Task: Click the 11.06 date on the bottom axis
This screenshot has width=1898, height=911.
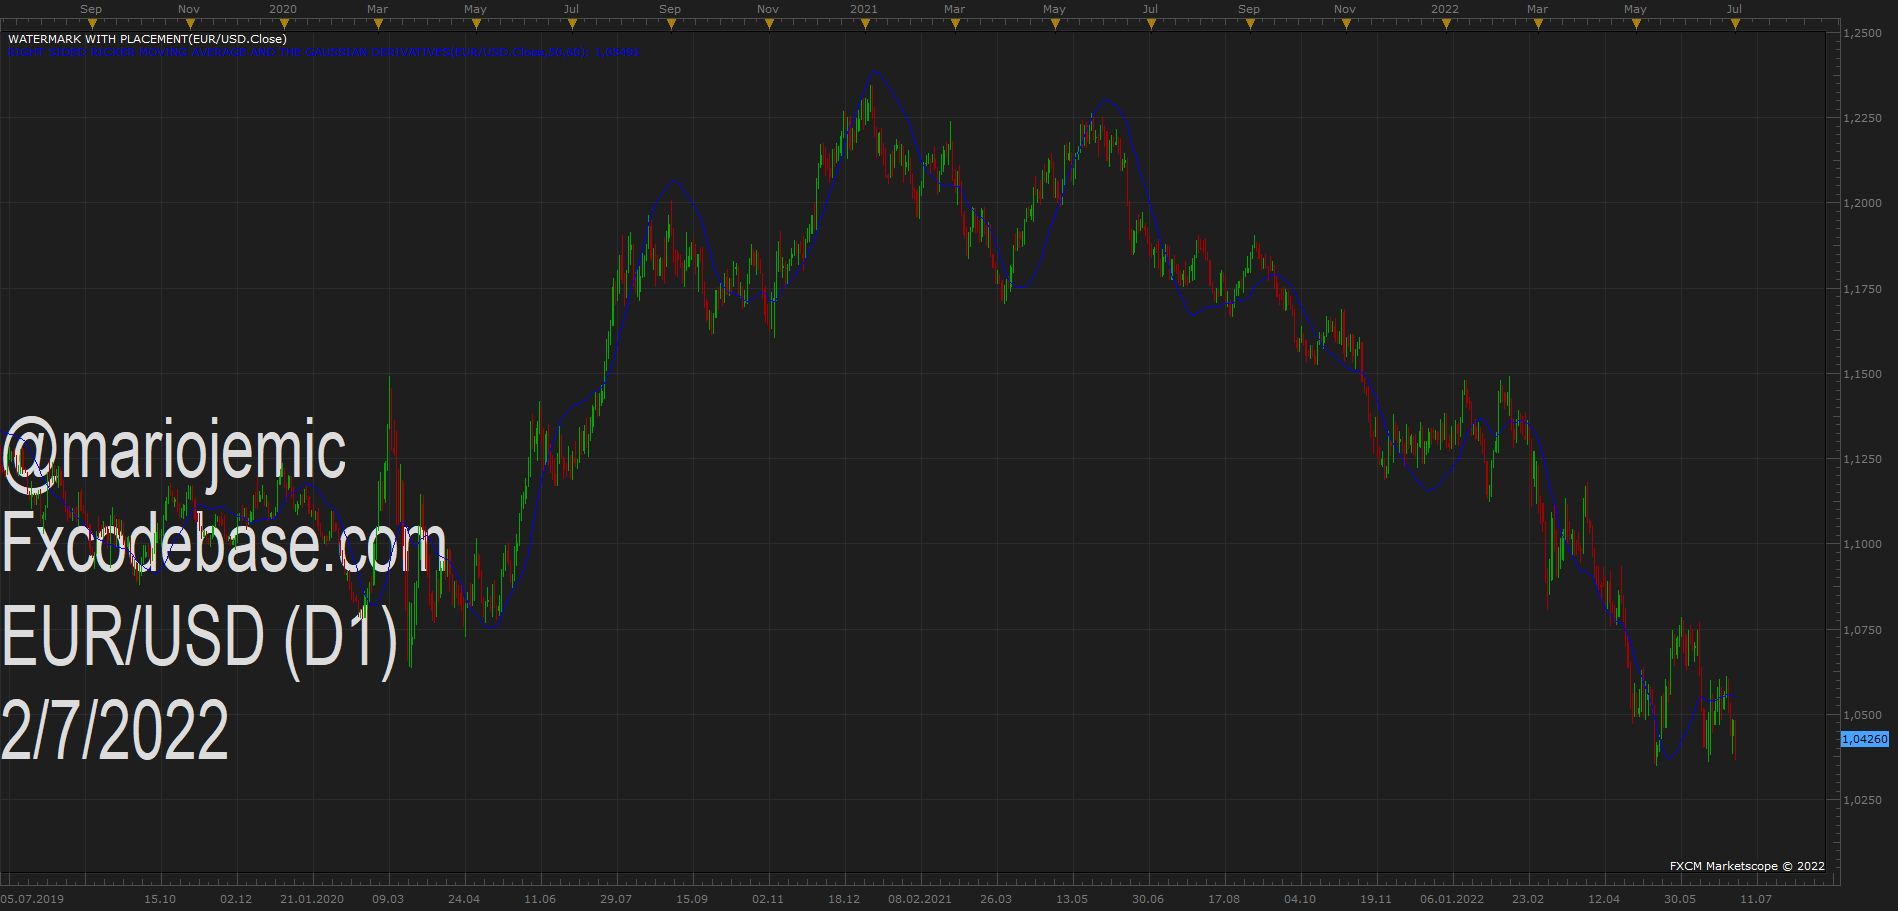Action: [x=540, y=899]
